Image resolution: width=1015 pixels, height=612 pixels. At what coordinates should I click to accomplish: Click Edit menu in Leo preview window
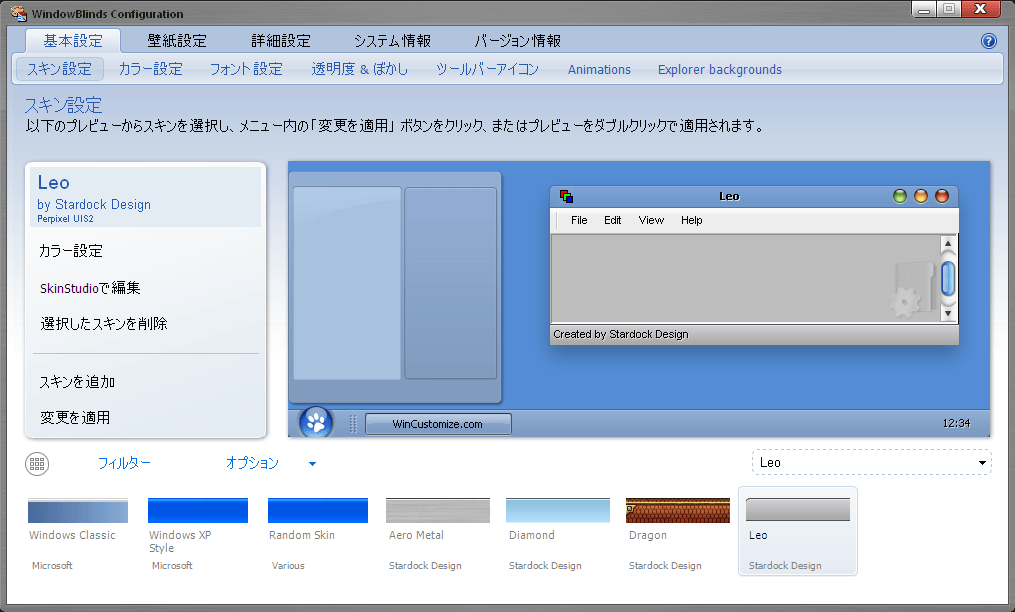pyautogui.click(x=612, y=220)
